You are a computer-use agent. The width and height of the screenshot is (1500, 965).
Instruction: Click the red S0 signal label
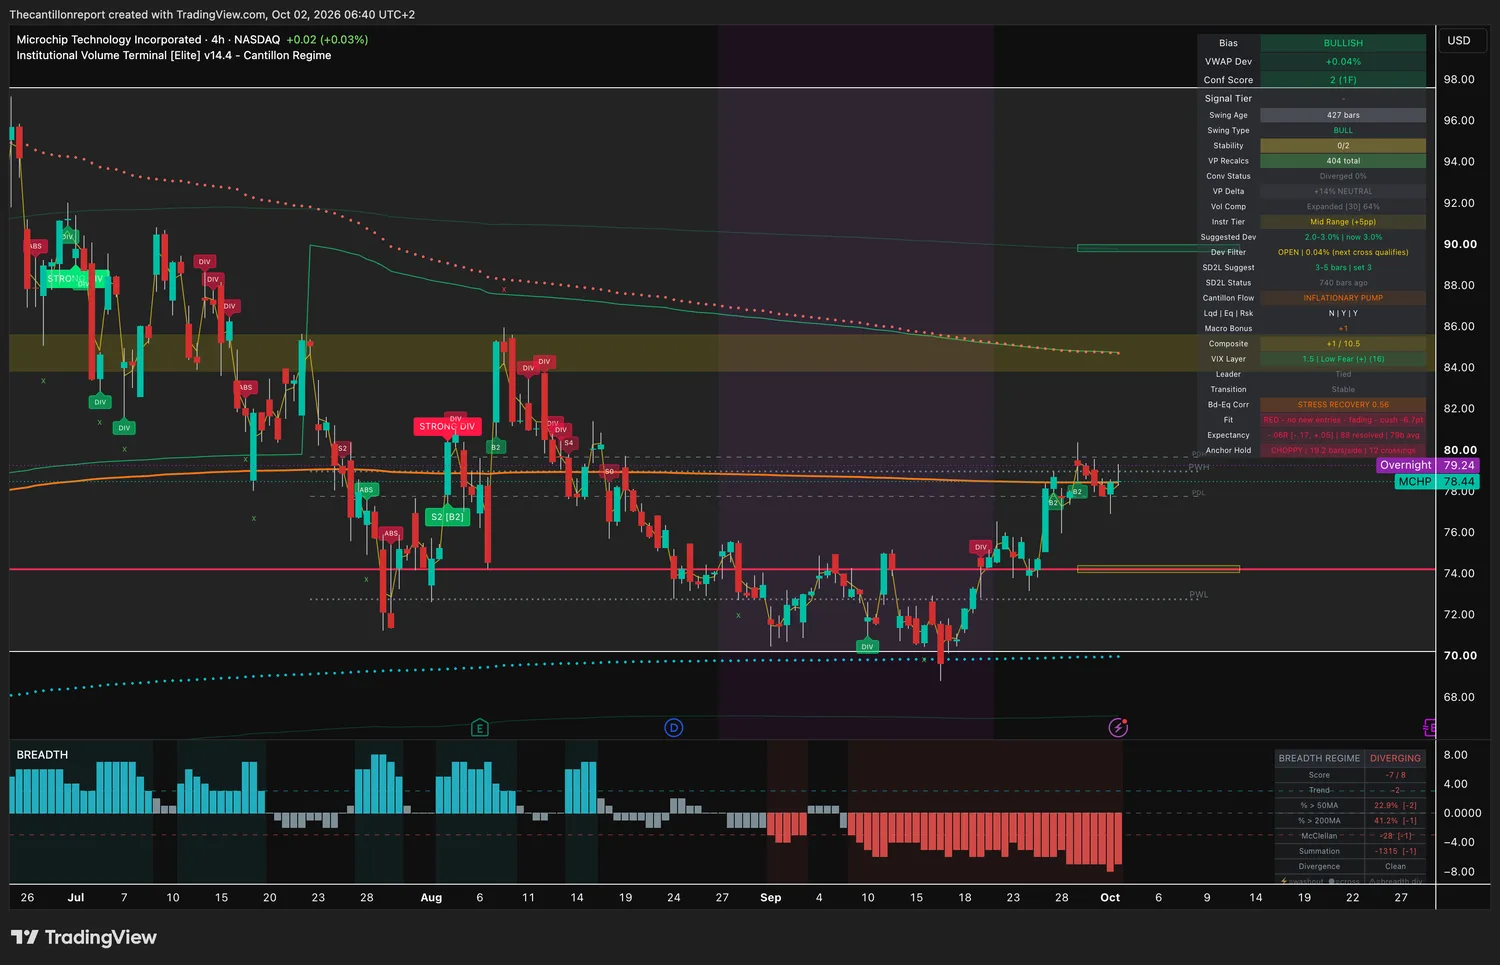click(x=609, y=471)
